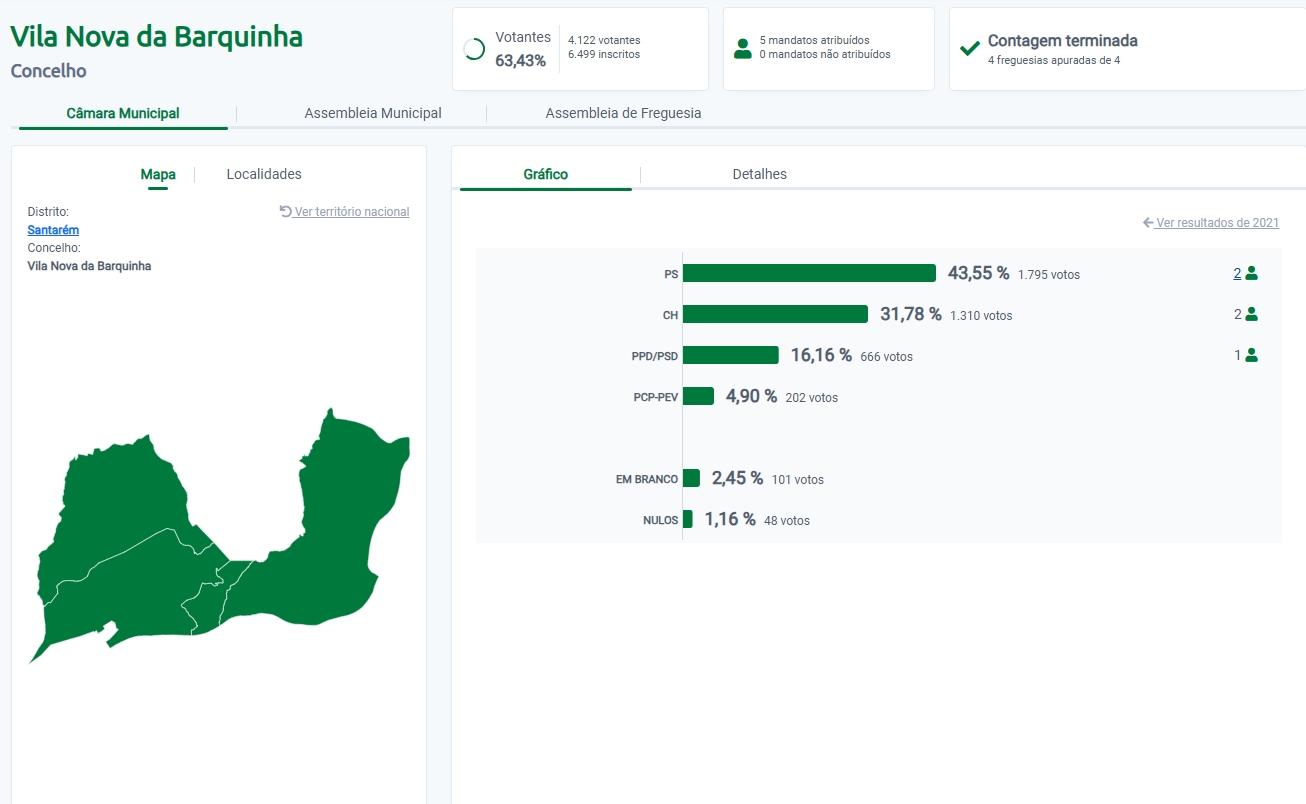The image size is (1306, 804).
Task: Click the CH green results bar
Action: click(x=774, y=314)
